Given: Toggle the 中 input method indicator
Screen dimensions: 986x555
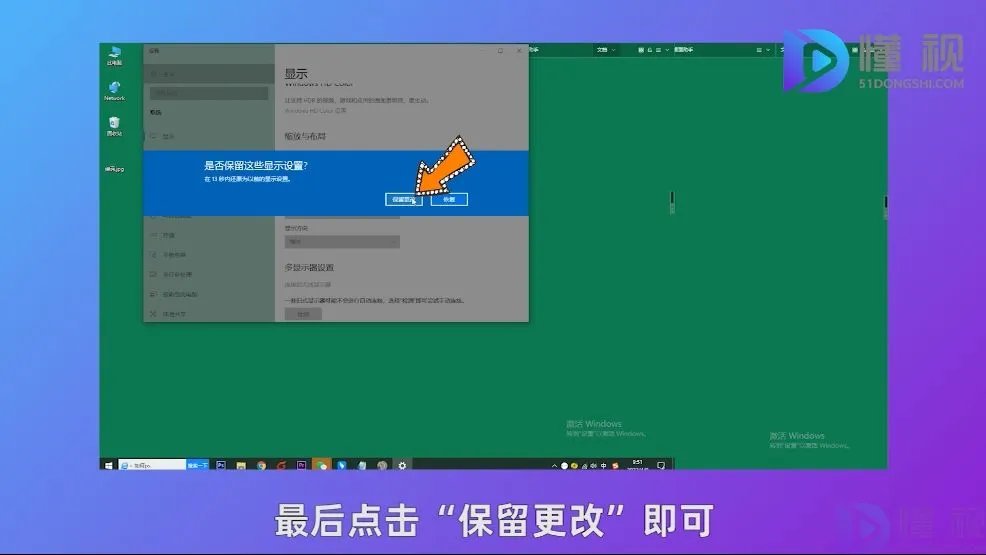Looking at the screenshot, I should [x=603, y=466].
